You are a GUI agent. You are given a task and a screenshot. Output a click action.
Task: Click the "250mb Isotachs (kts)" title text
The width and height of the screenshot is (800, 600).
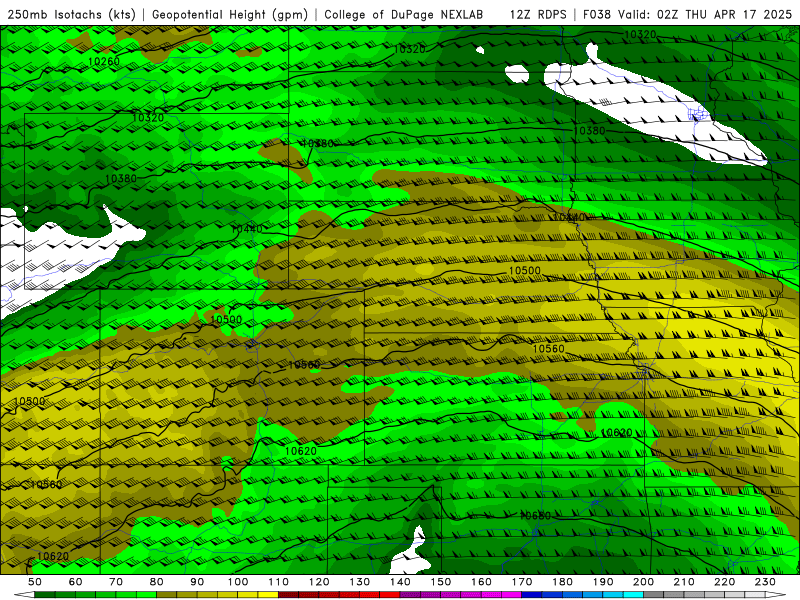point(71,14)
